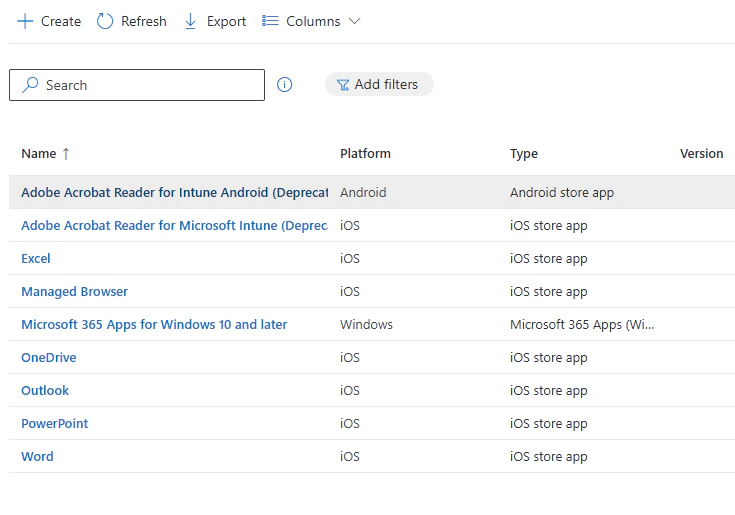Viewport: 735px width, 515px height.
Task: Click the magnifier icon in the search box
Action: point(30,85)
